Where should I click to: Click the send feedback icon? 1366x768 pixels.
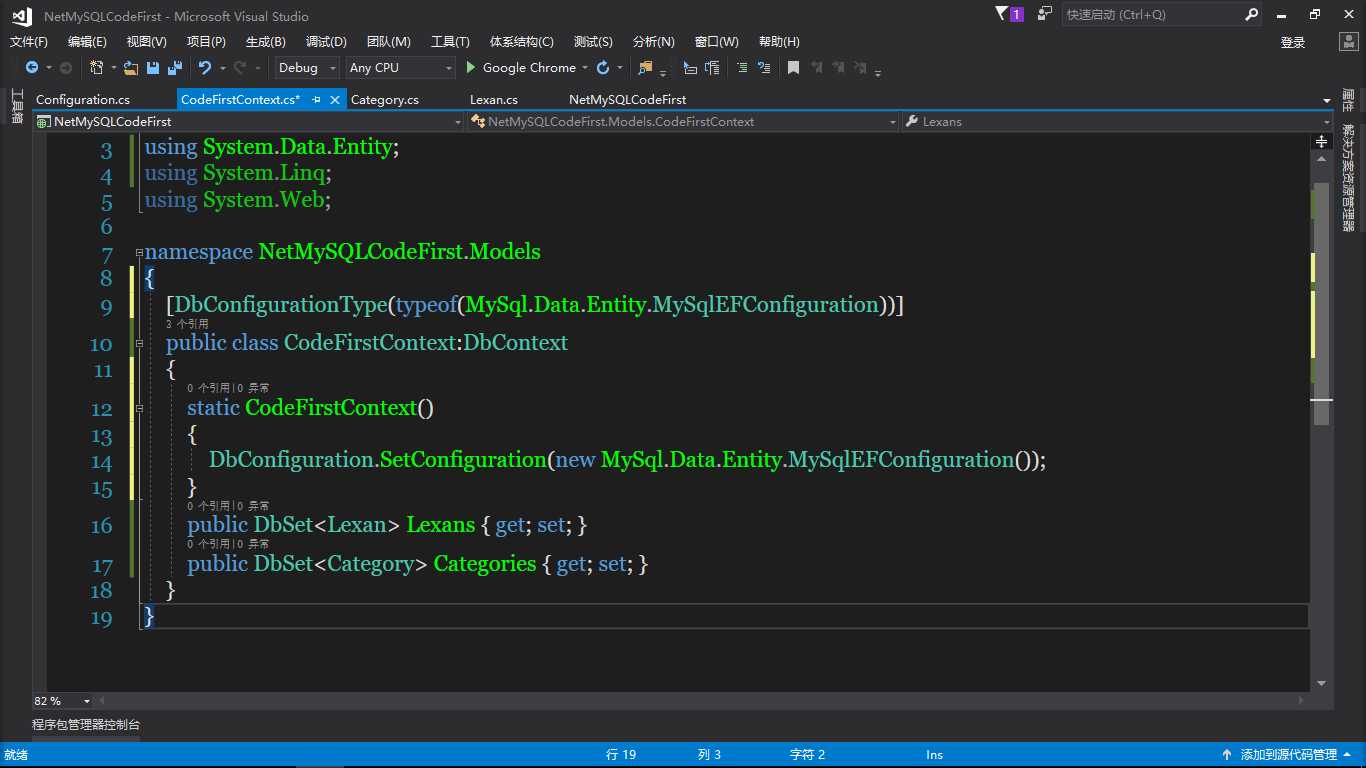point(1045,14)
